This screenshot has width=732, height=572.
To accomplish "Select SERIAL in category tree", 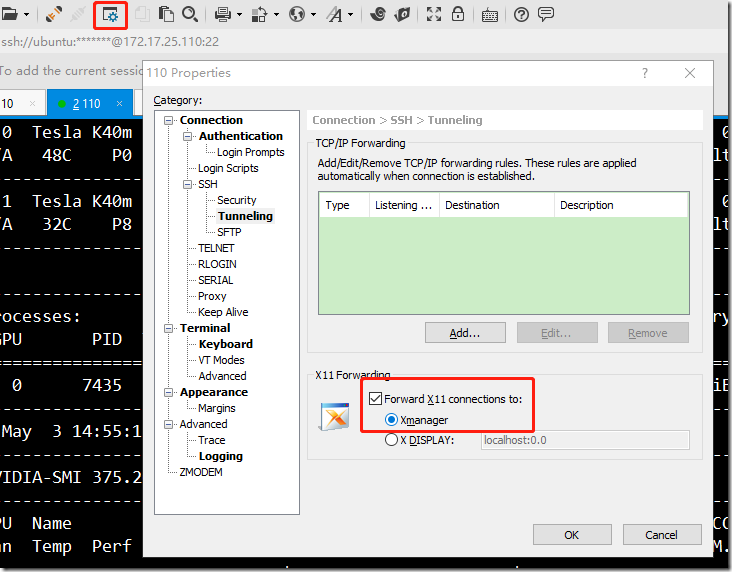I will pos(215,280).
